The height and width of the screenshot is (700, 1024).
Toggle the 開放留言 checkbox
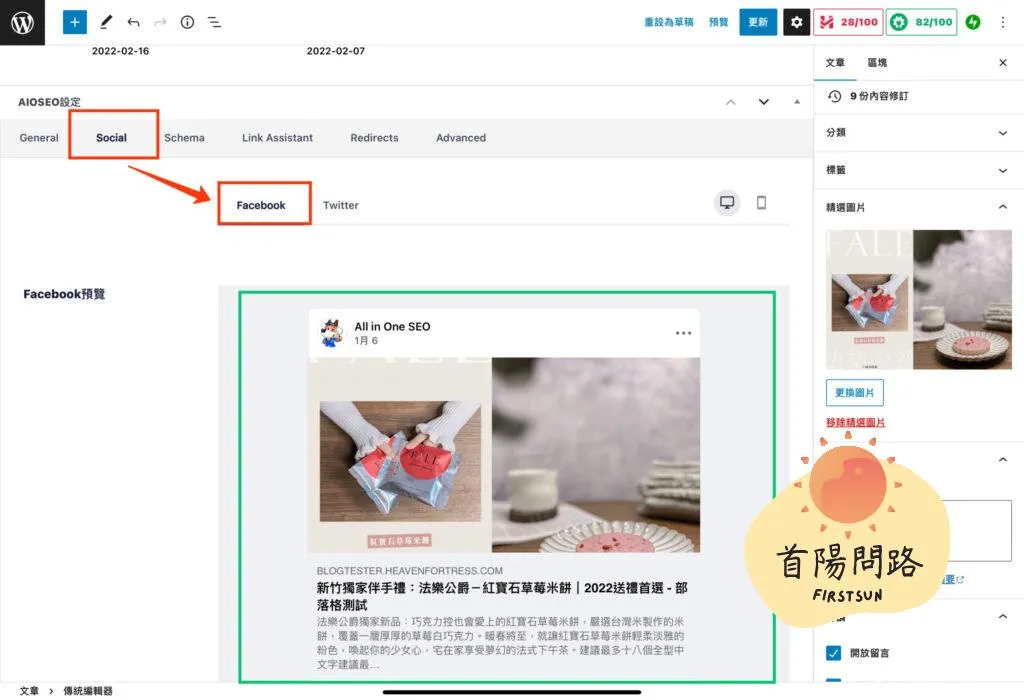[x=833, y=653]
